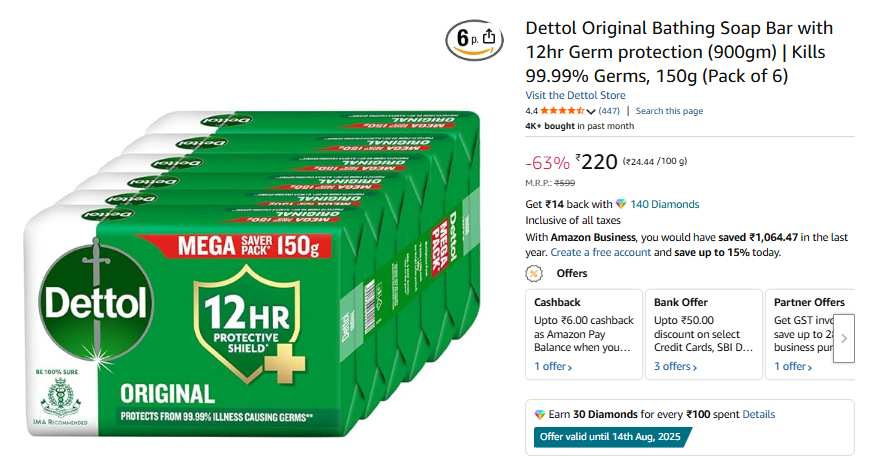Visit the Dettol Store link
Image resolution: width=871 pixels, height=456 pixels.
575,95
